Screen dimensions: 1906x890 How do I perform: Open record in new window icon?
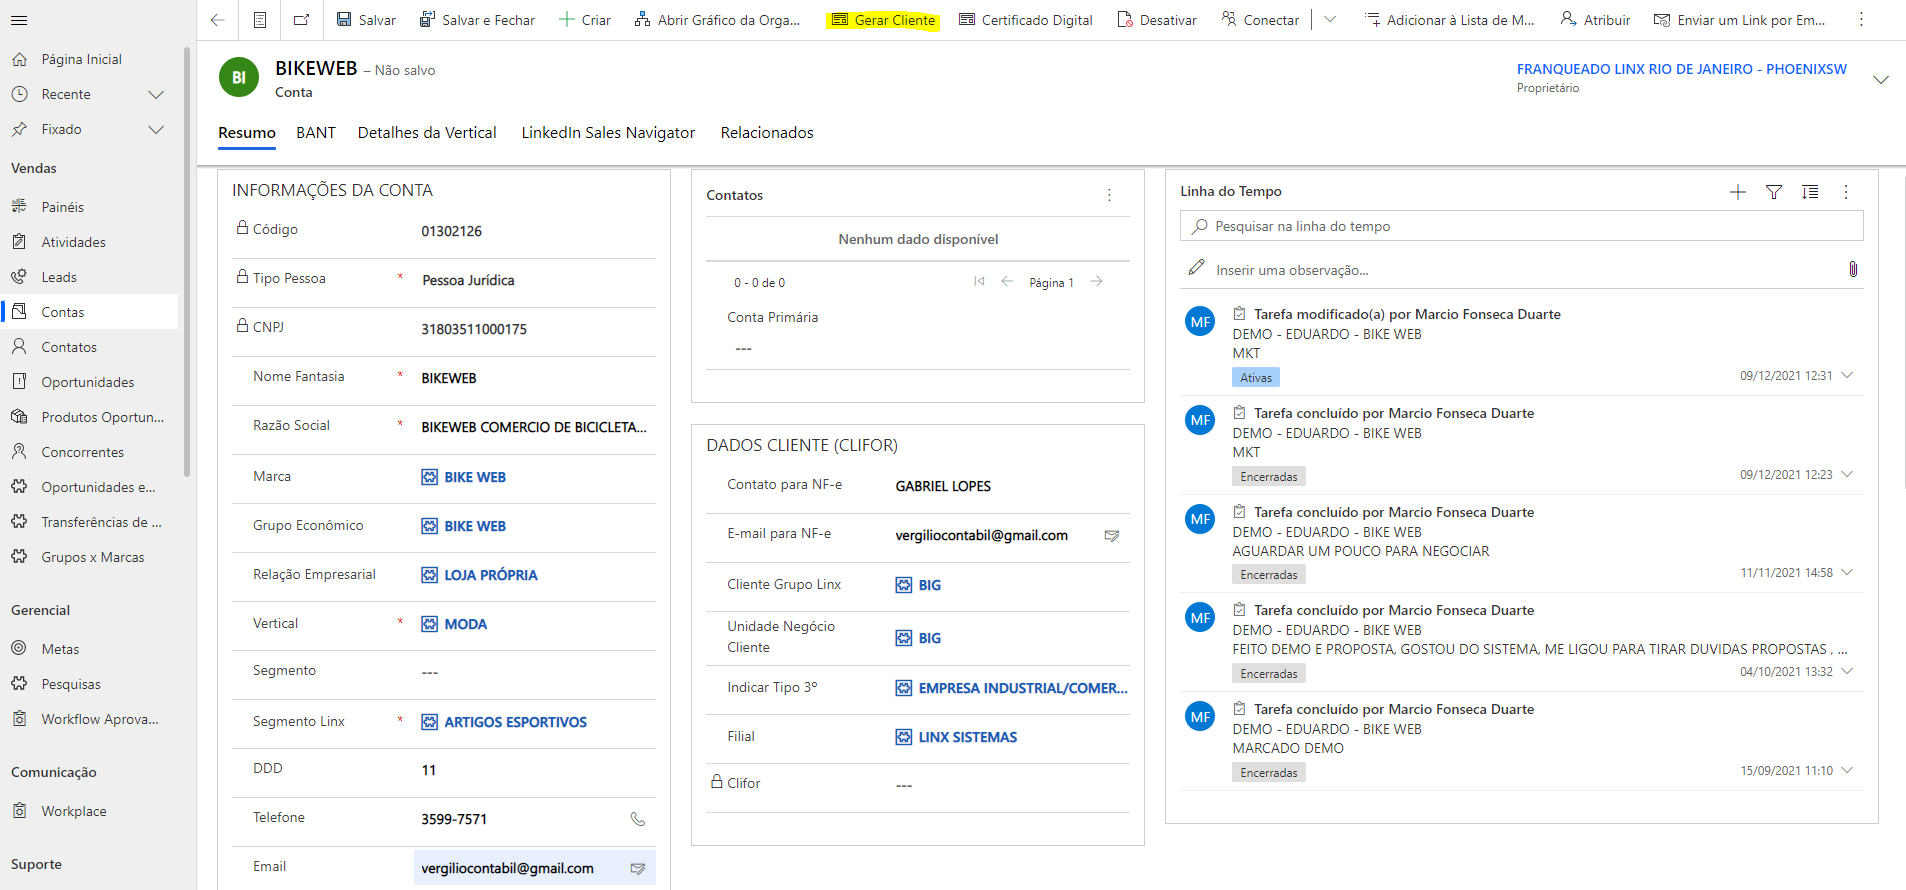point(302,20)
